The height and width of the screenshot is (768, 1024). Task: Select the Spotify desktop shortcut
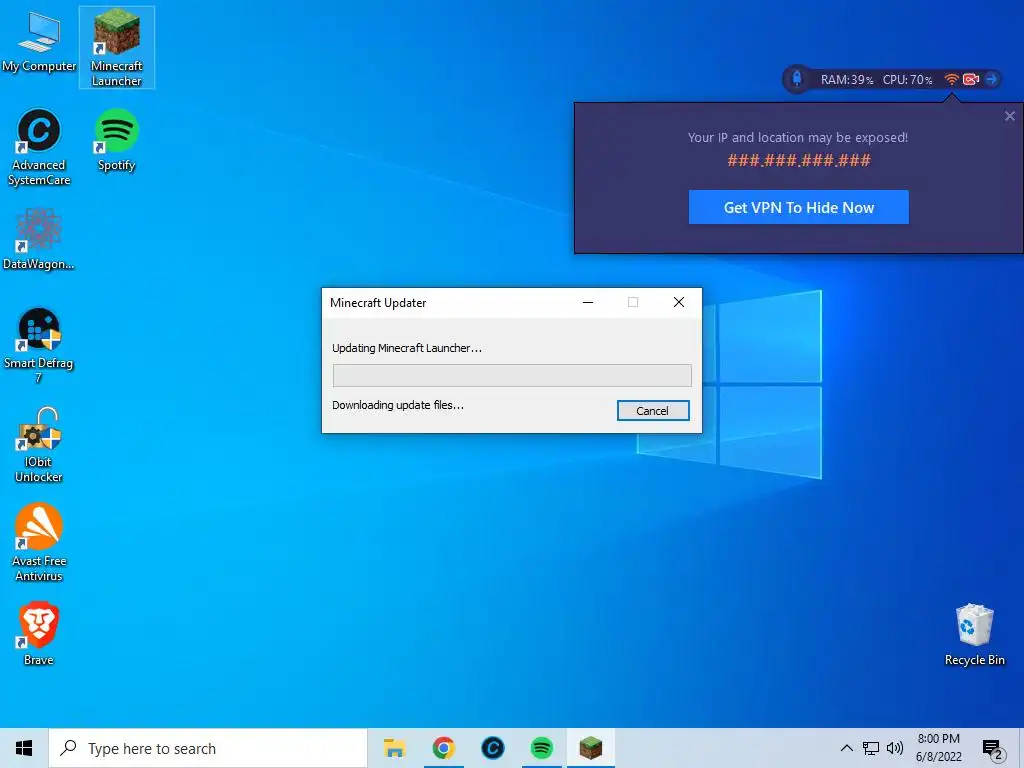pos(116,140)
